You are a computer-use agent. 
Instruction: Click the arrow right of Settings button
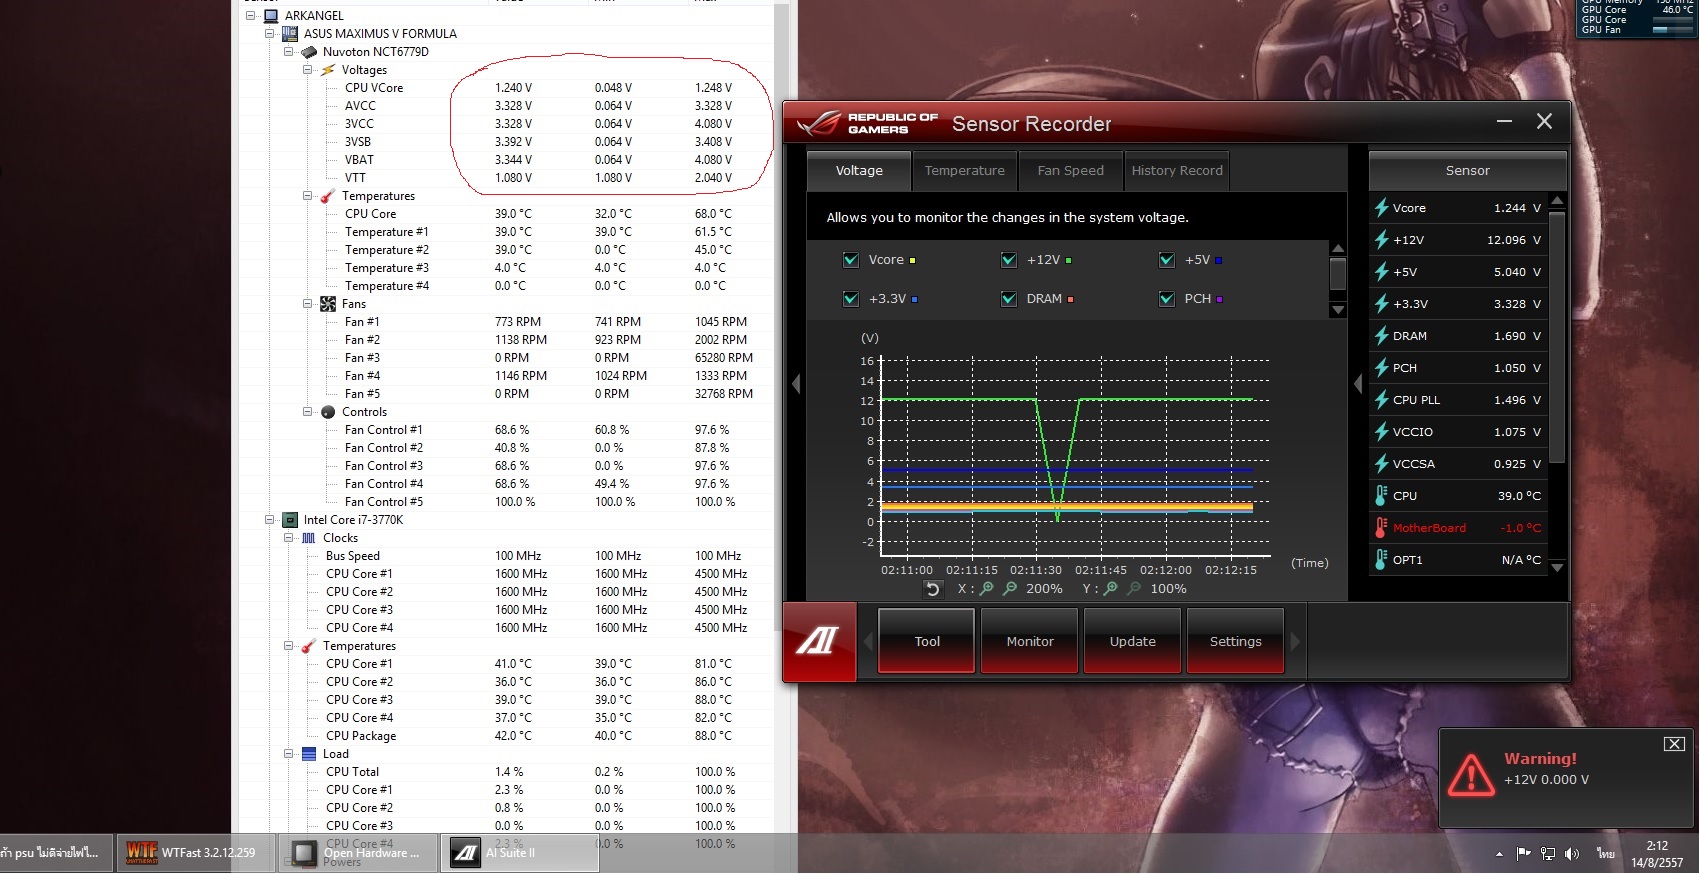coord(1295,641)
